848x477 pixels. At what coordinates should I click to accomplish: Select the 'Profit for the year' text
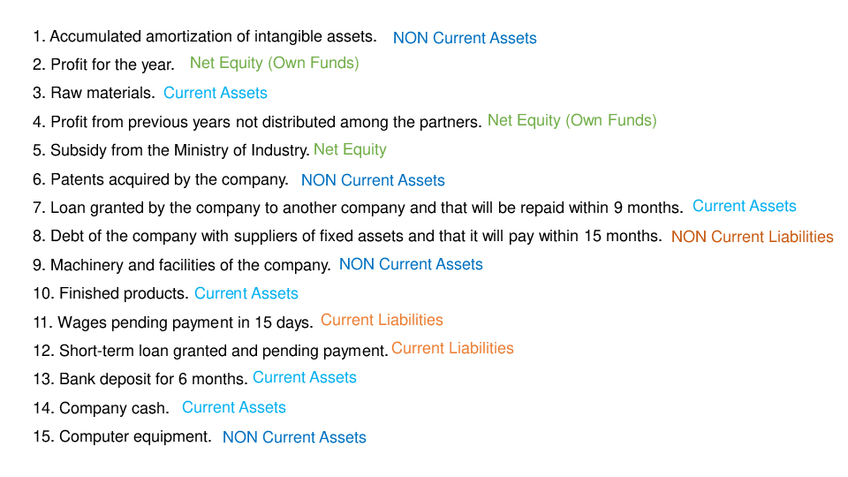(x=104, y=64)
